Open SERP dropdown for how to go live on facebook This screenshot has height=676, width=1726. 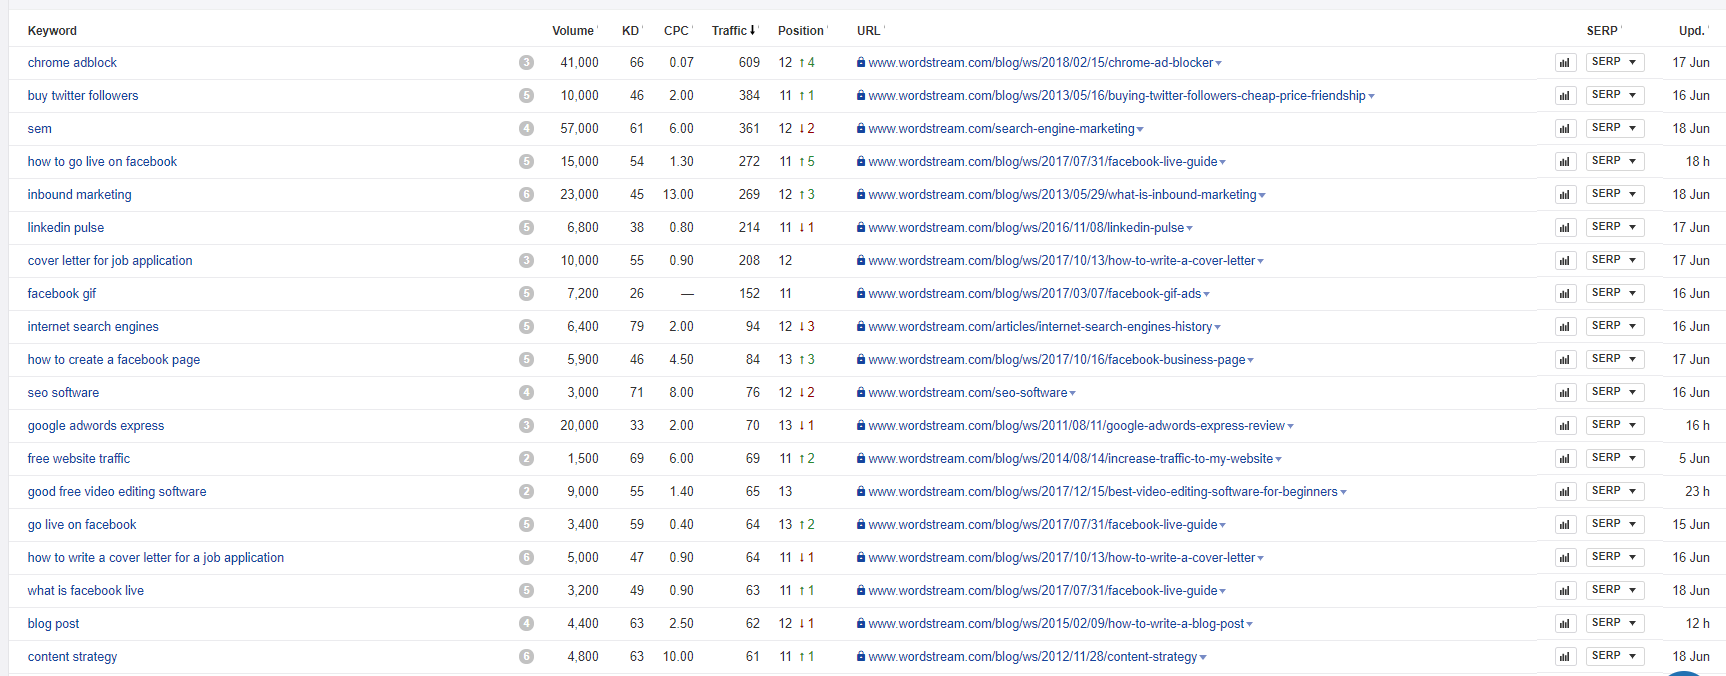click(x=1615, y=161)
